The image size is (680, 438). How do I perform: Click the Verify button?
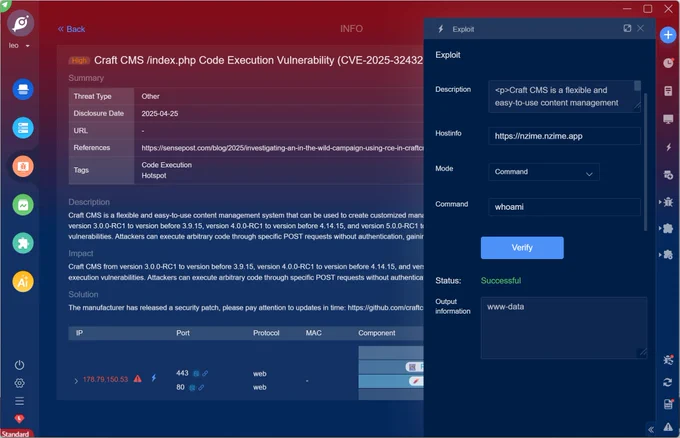point(522,248)
